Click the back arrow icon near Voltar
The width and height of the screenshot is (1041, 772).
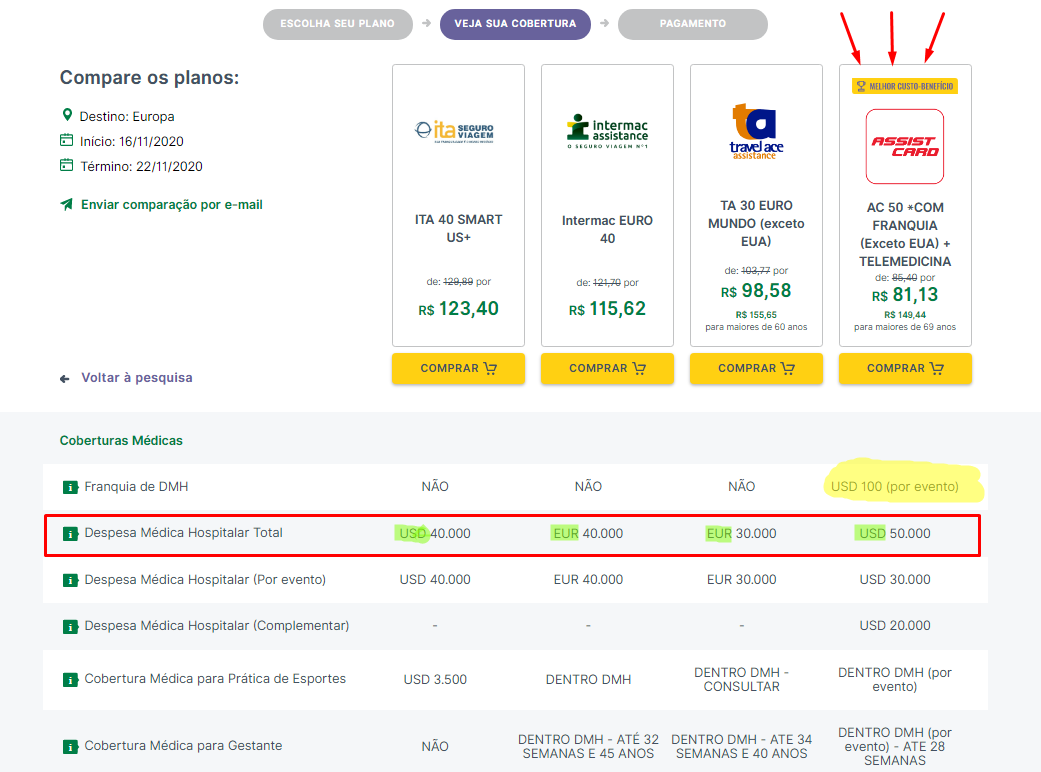pyautogui.click(x=64, y=378)
